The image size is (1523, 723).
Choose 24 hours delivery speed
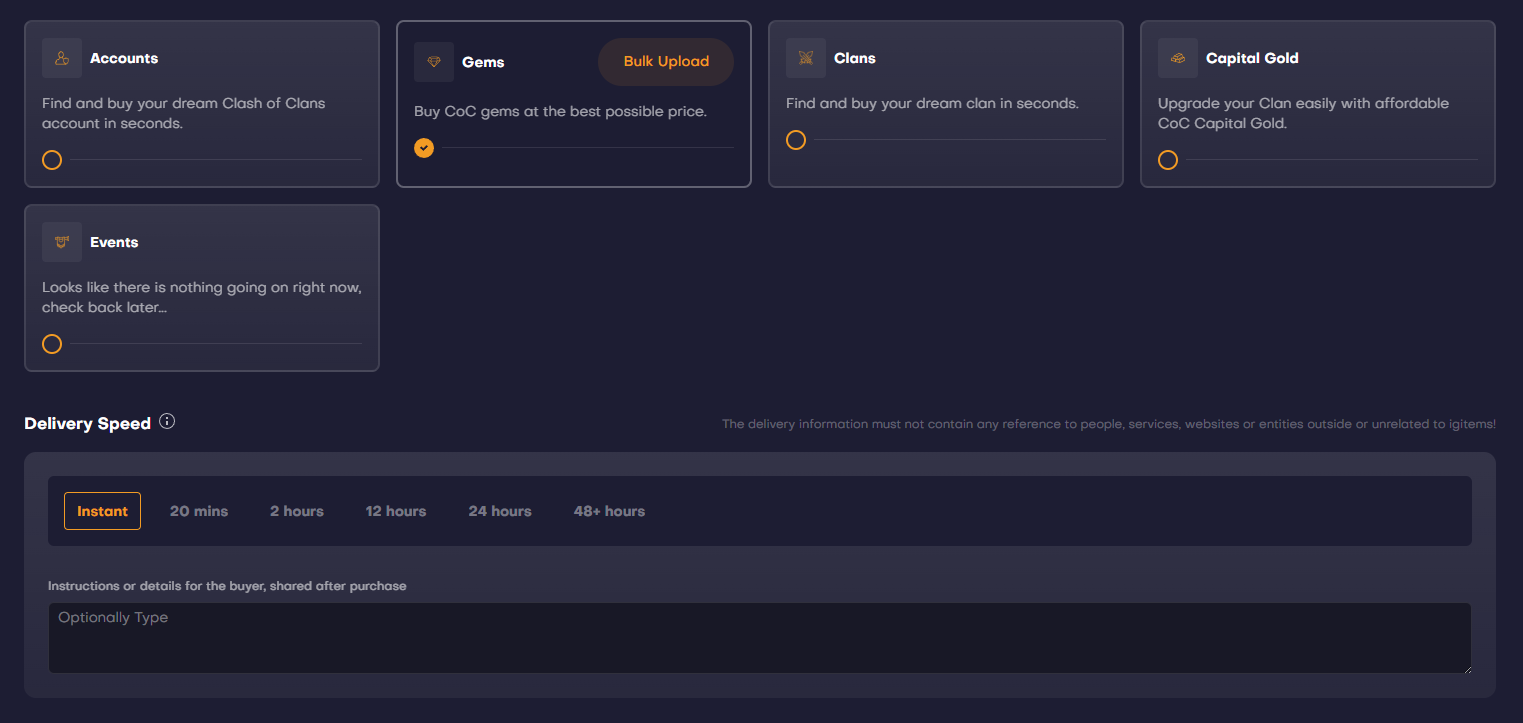pos(500,511)
